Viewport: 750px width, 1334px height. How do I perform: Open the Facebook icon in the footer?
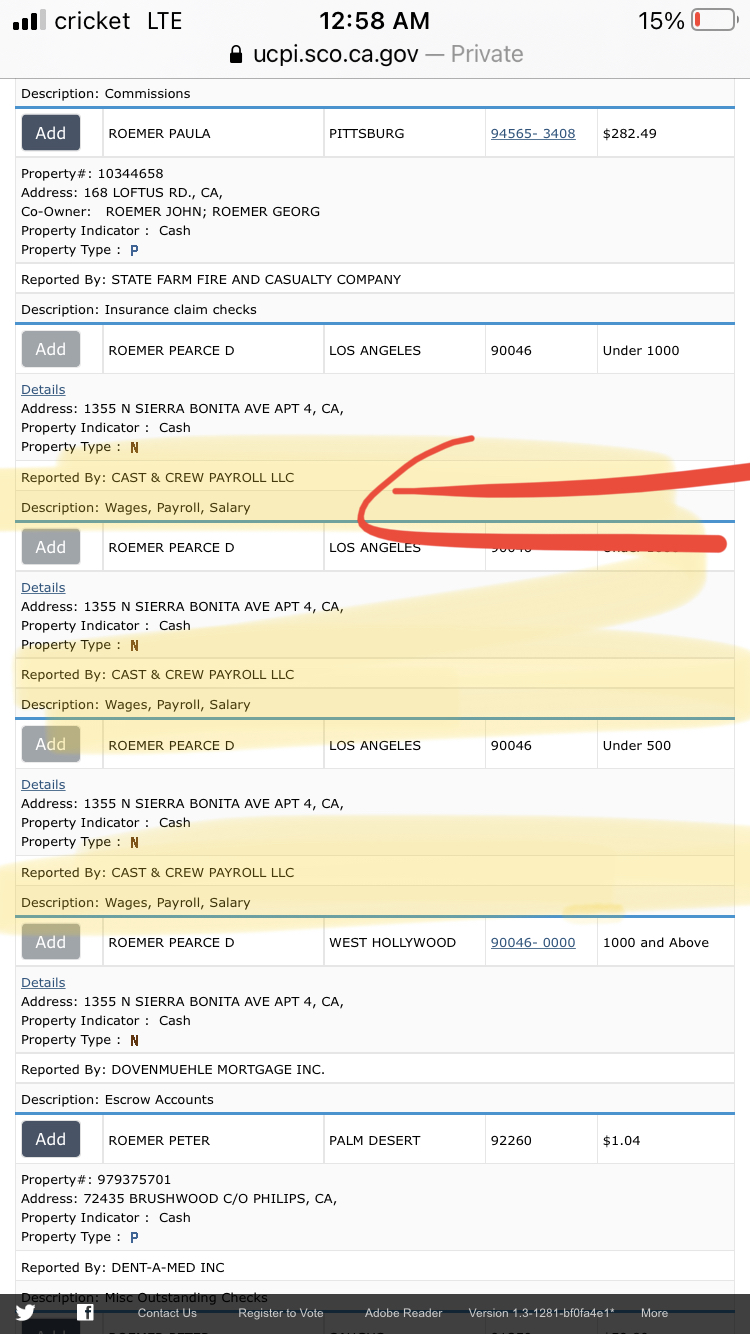tap(86, 1313)
